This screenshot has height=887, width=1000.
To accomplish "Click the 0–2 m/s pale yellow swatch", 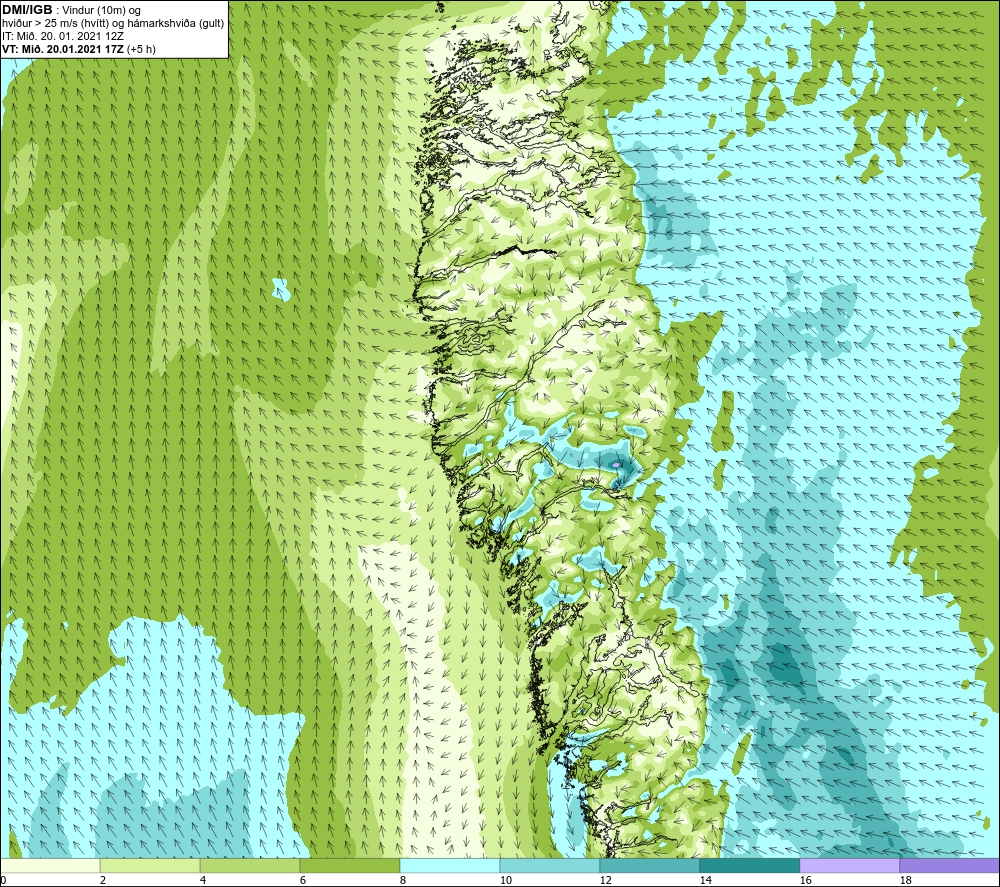I will [50, 865].
